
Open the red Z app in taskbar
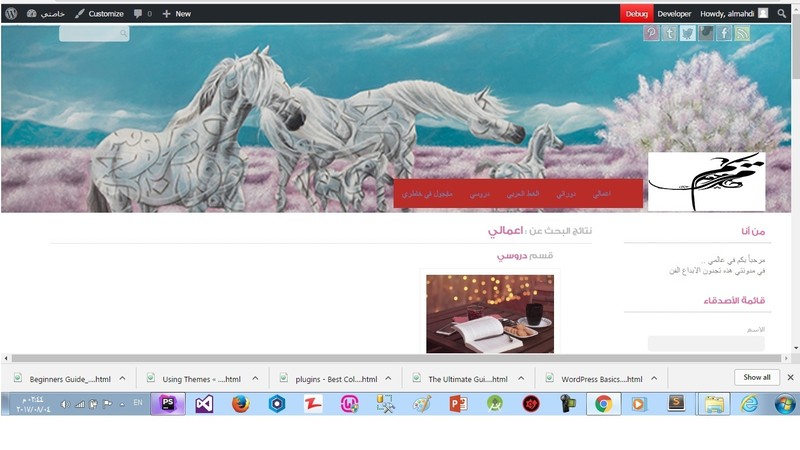313,404
